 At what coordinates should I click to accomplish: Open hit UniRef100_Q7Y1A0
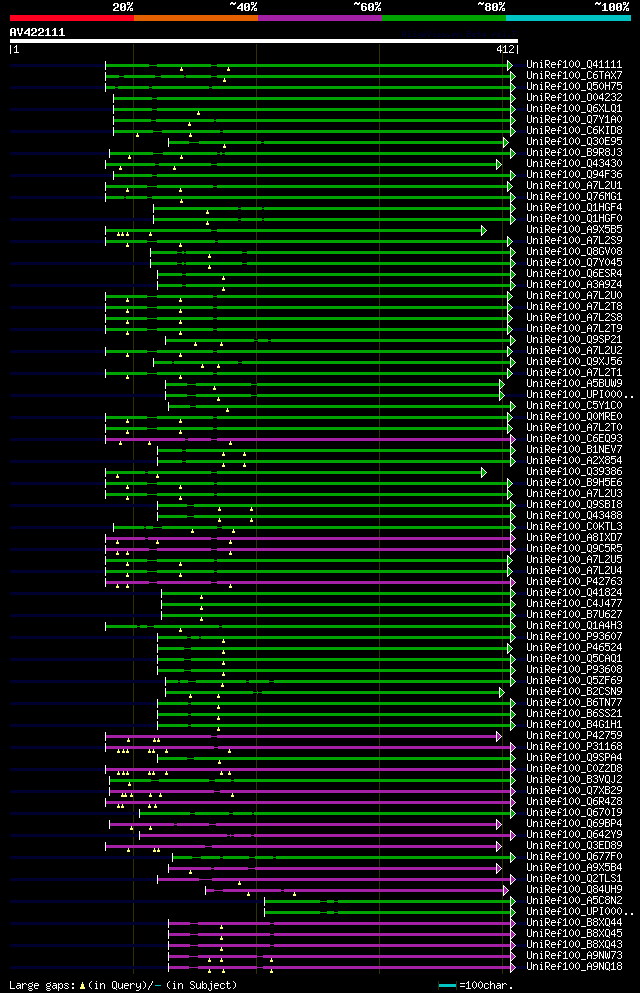coord(574,120)
